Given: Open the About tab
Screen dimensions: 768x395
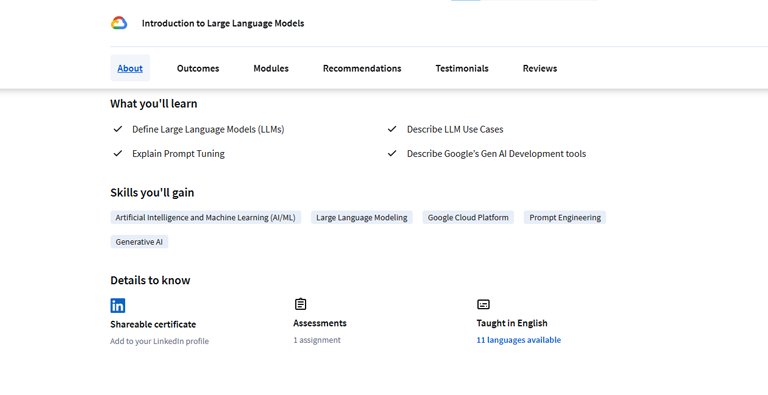Looking at the screenshot, I should coord(130,68).
